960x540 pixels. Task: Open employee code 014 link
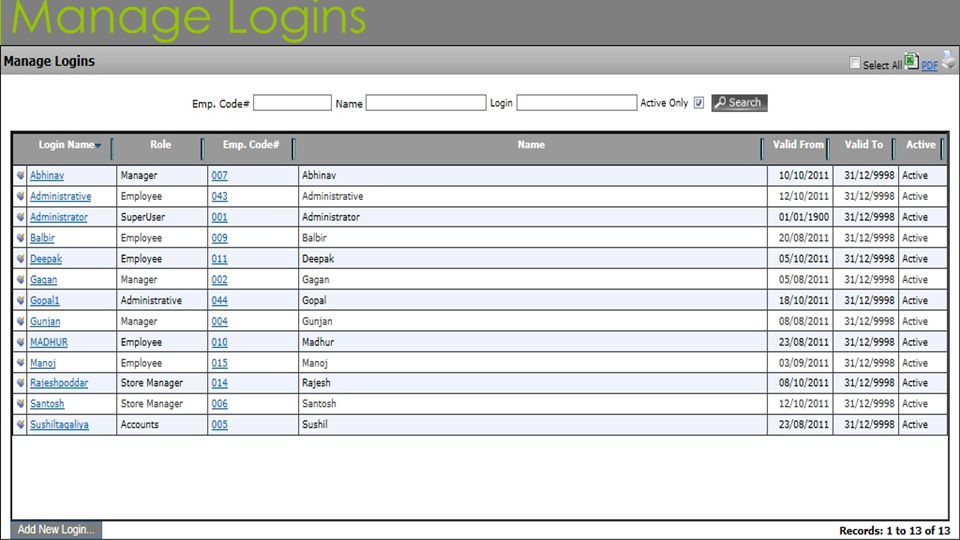220,383
